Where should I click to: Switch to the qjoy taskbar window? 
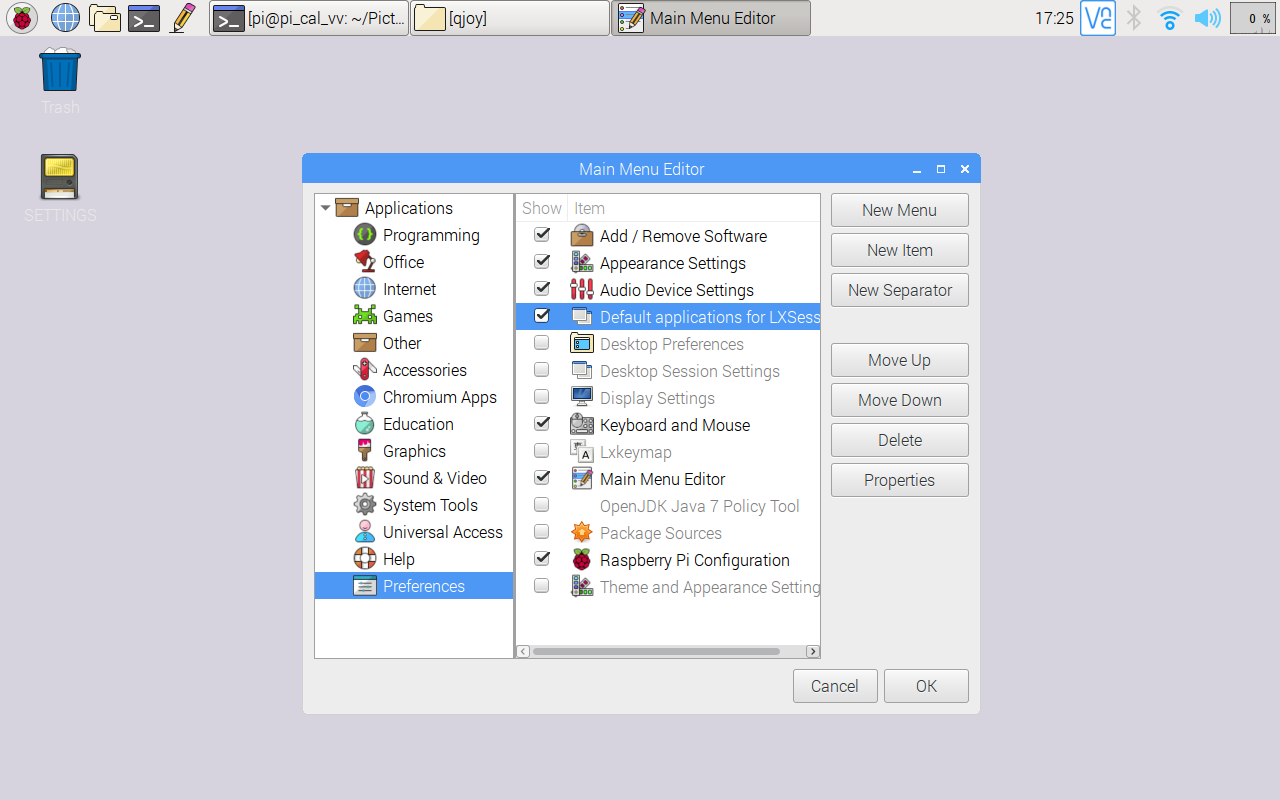(510, 17)
